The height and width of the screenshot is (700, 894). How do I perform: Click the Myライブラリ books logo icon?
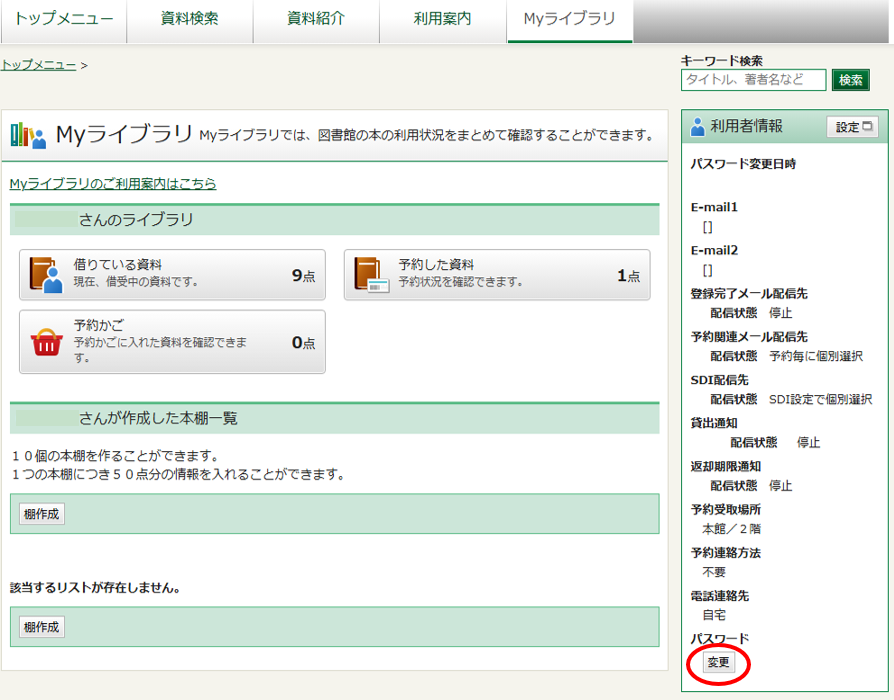click(28, 135)
